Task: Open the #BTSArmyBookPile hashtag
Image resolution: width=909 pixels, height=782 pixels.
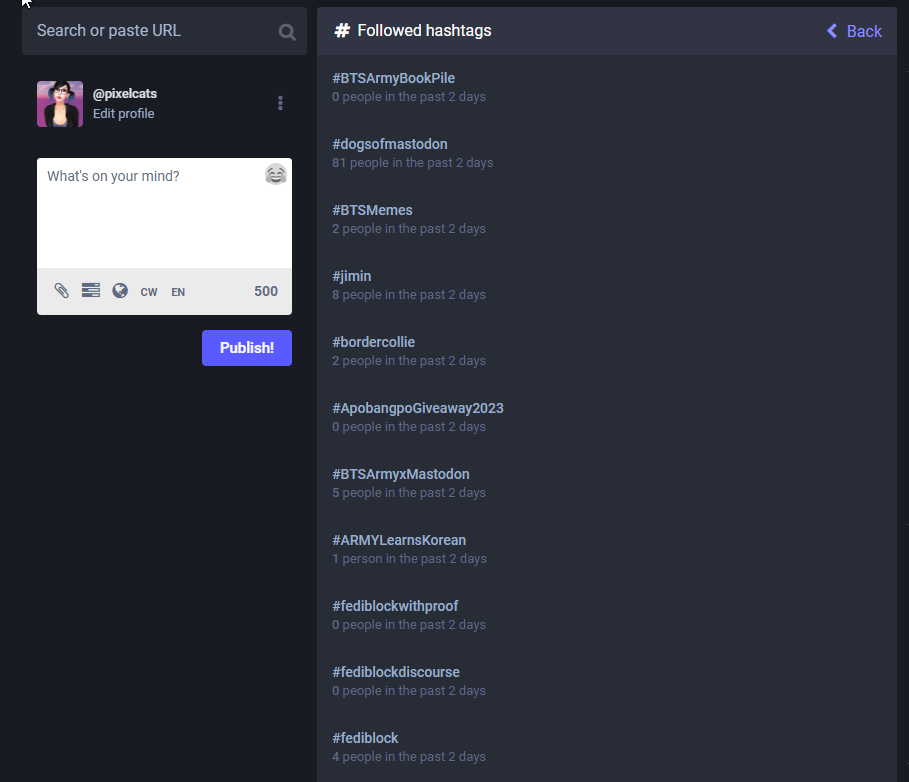Action: tap(393, 78)
